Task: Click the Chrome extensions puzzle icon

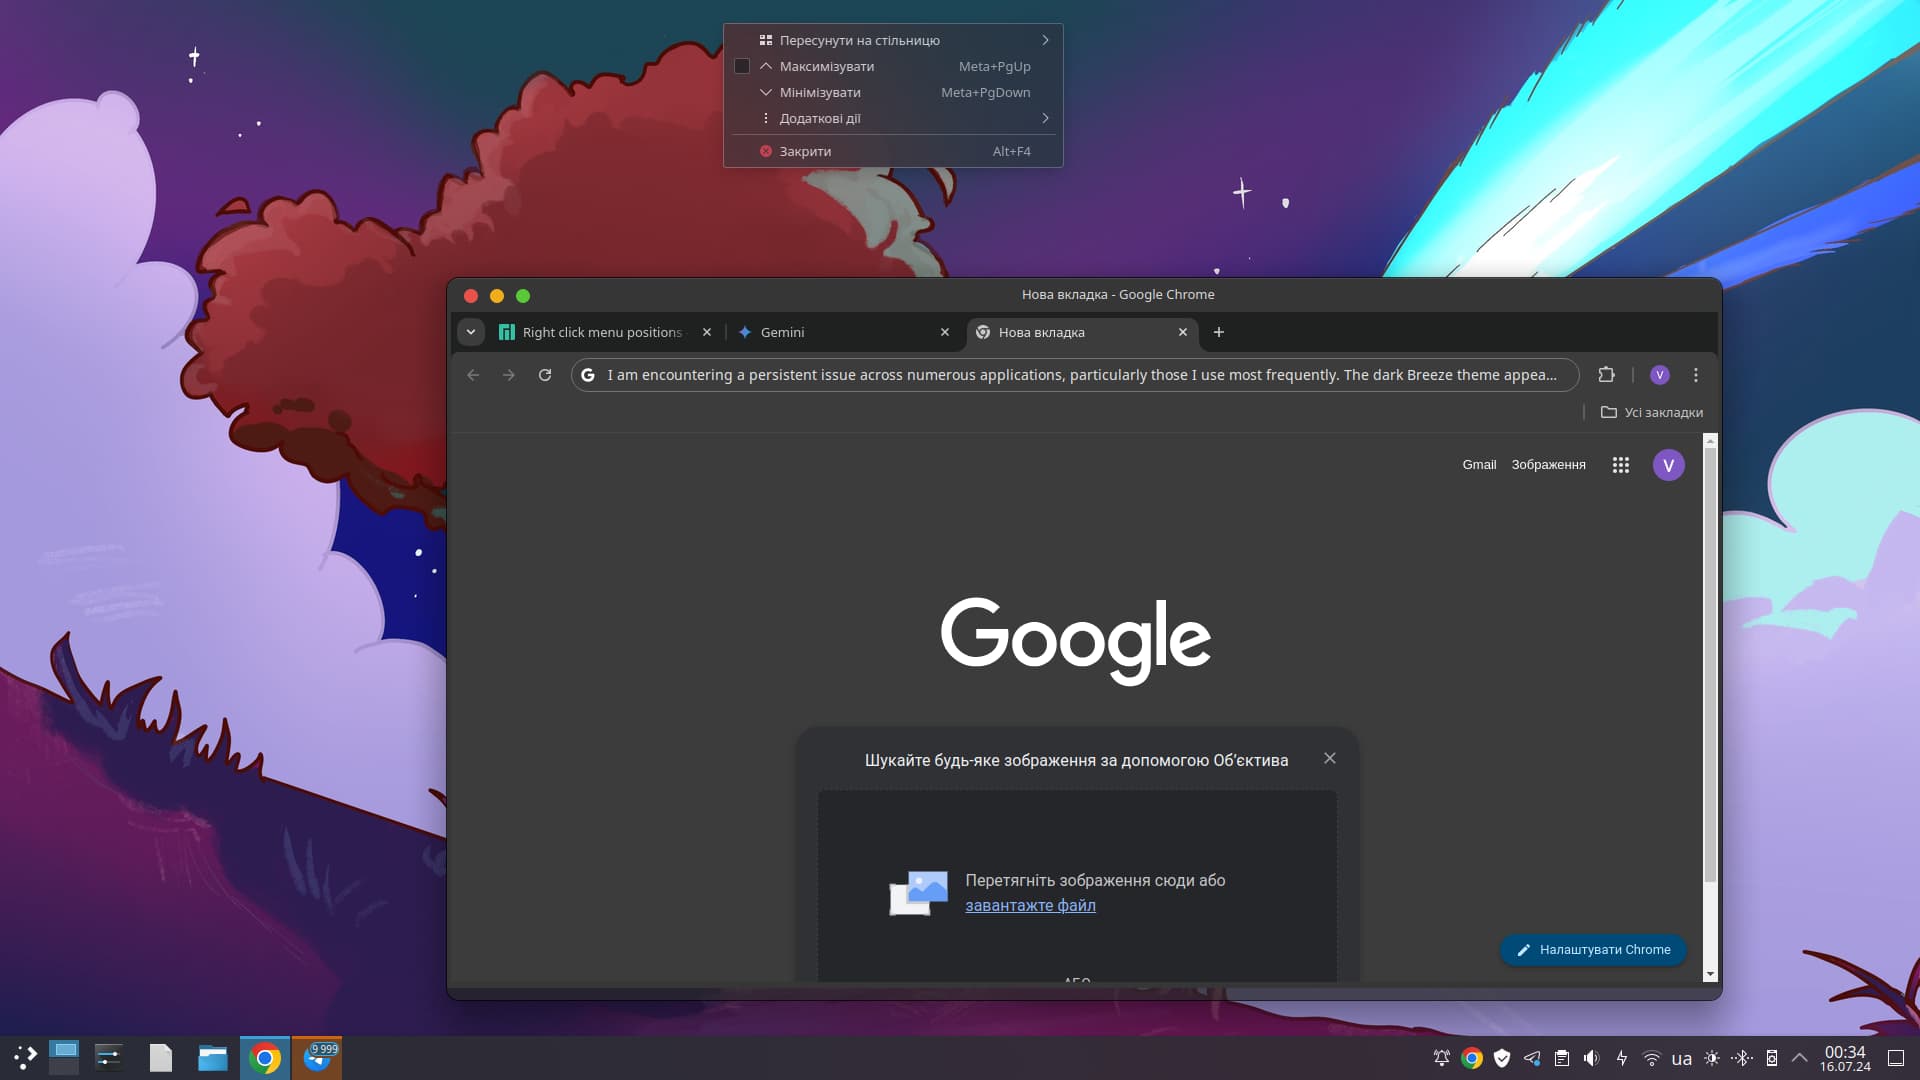Action: pos(1606,375)
